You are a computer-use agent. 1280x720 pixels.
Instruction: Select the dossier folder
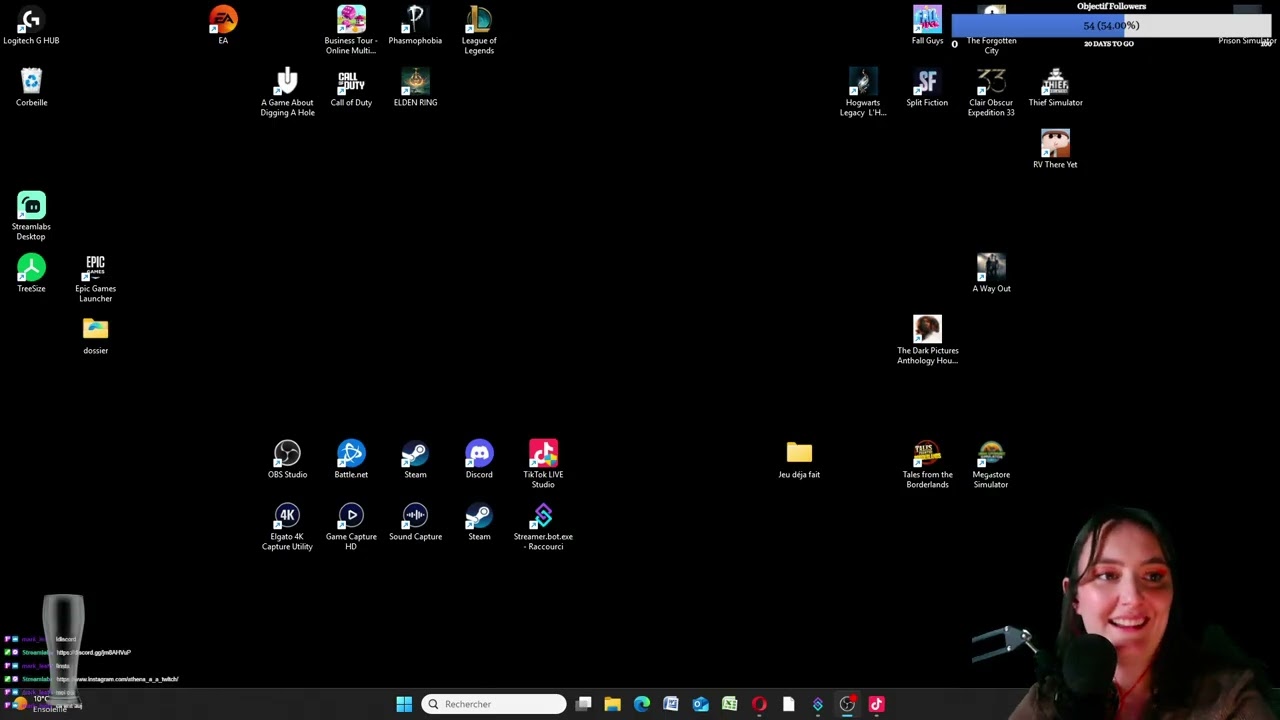pyautogui.click(x=95, y=335)
